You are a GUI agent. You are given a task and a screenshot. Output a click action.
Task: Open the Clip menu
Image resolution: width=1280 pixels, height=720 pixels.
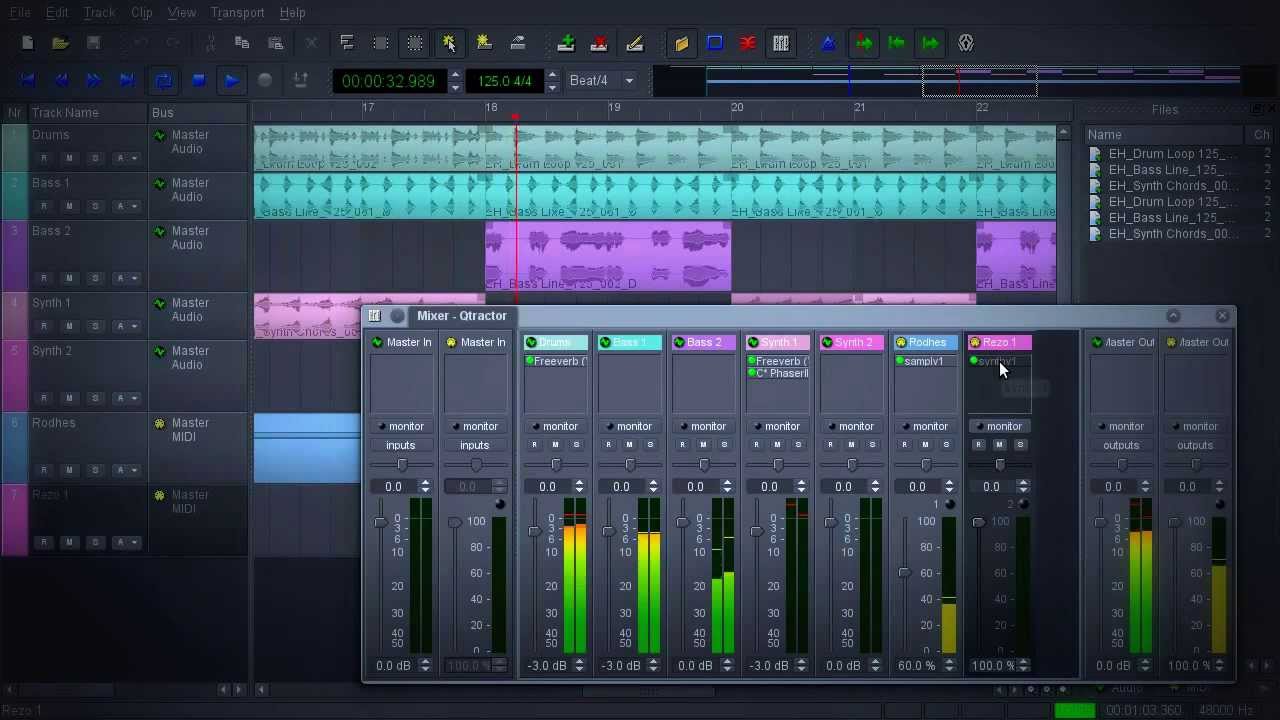[141, 12]
